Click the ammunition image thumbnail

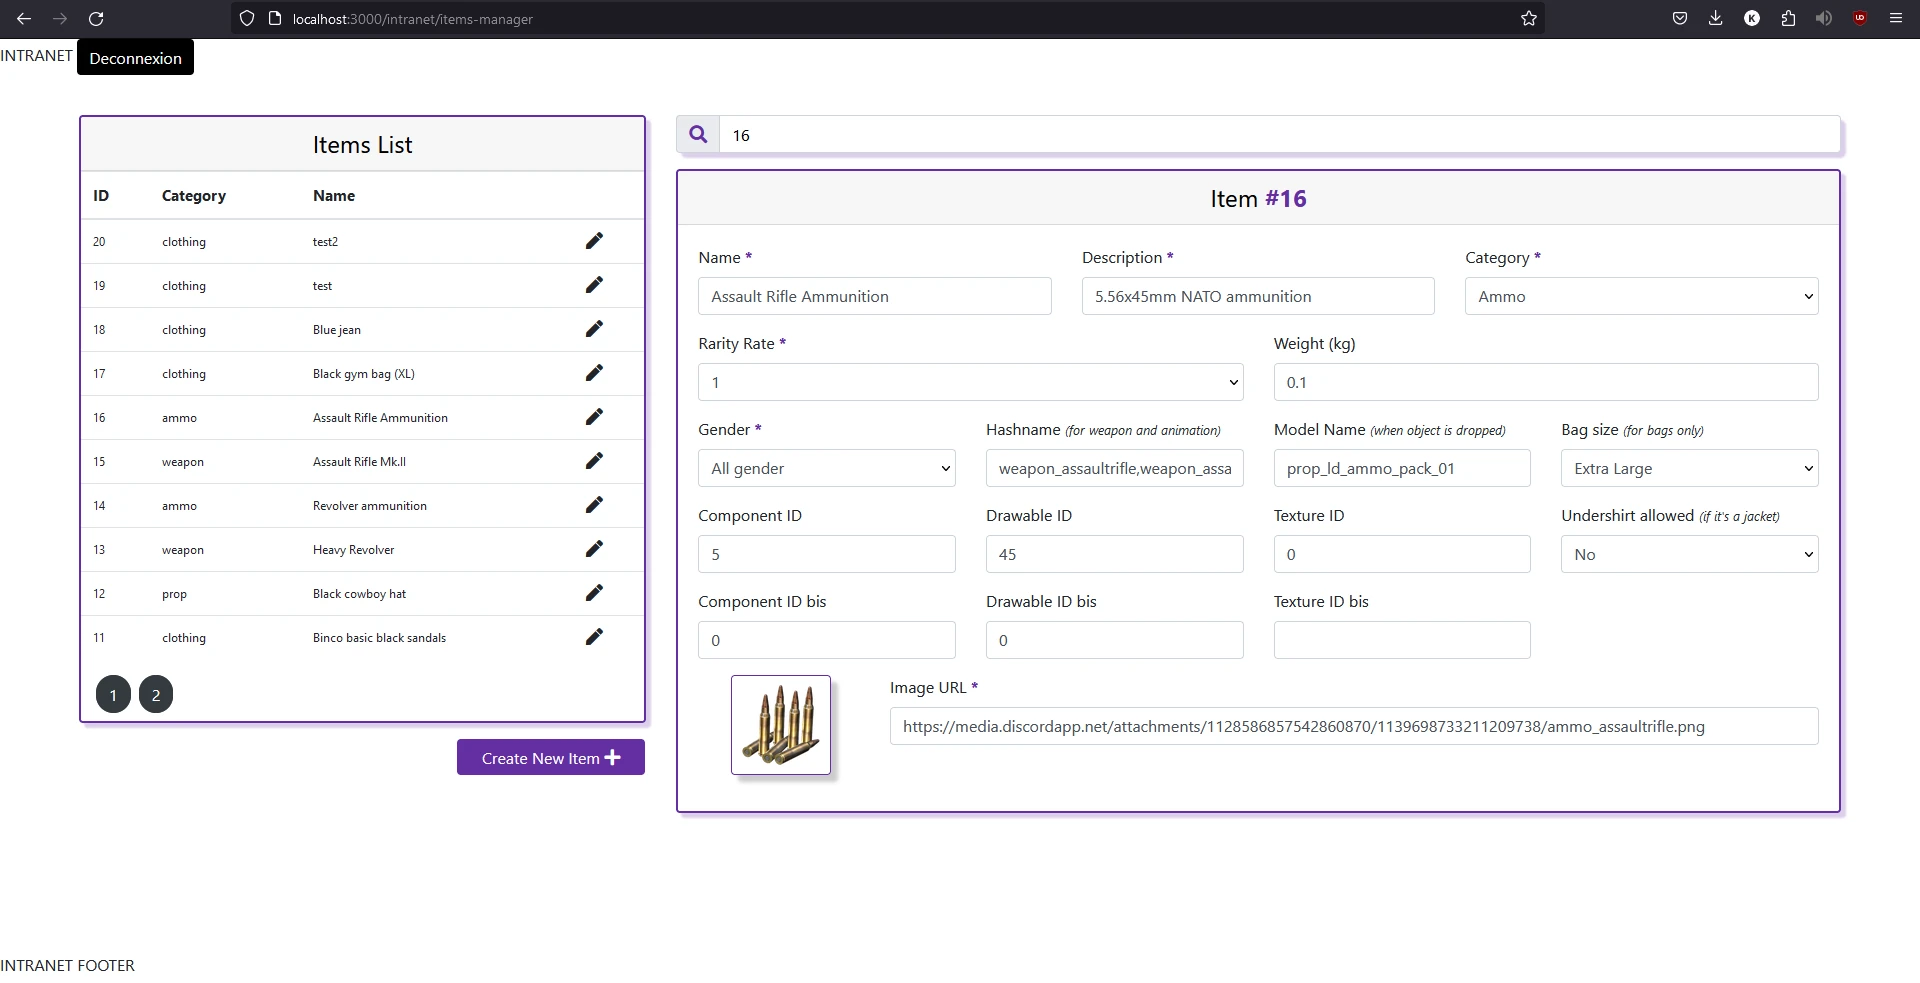tap(780, 724)
